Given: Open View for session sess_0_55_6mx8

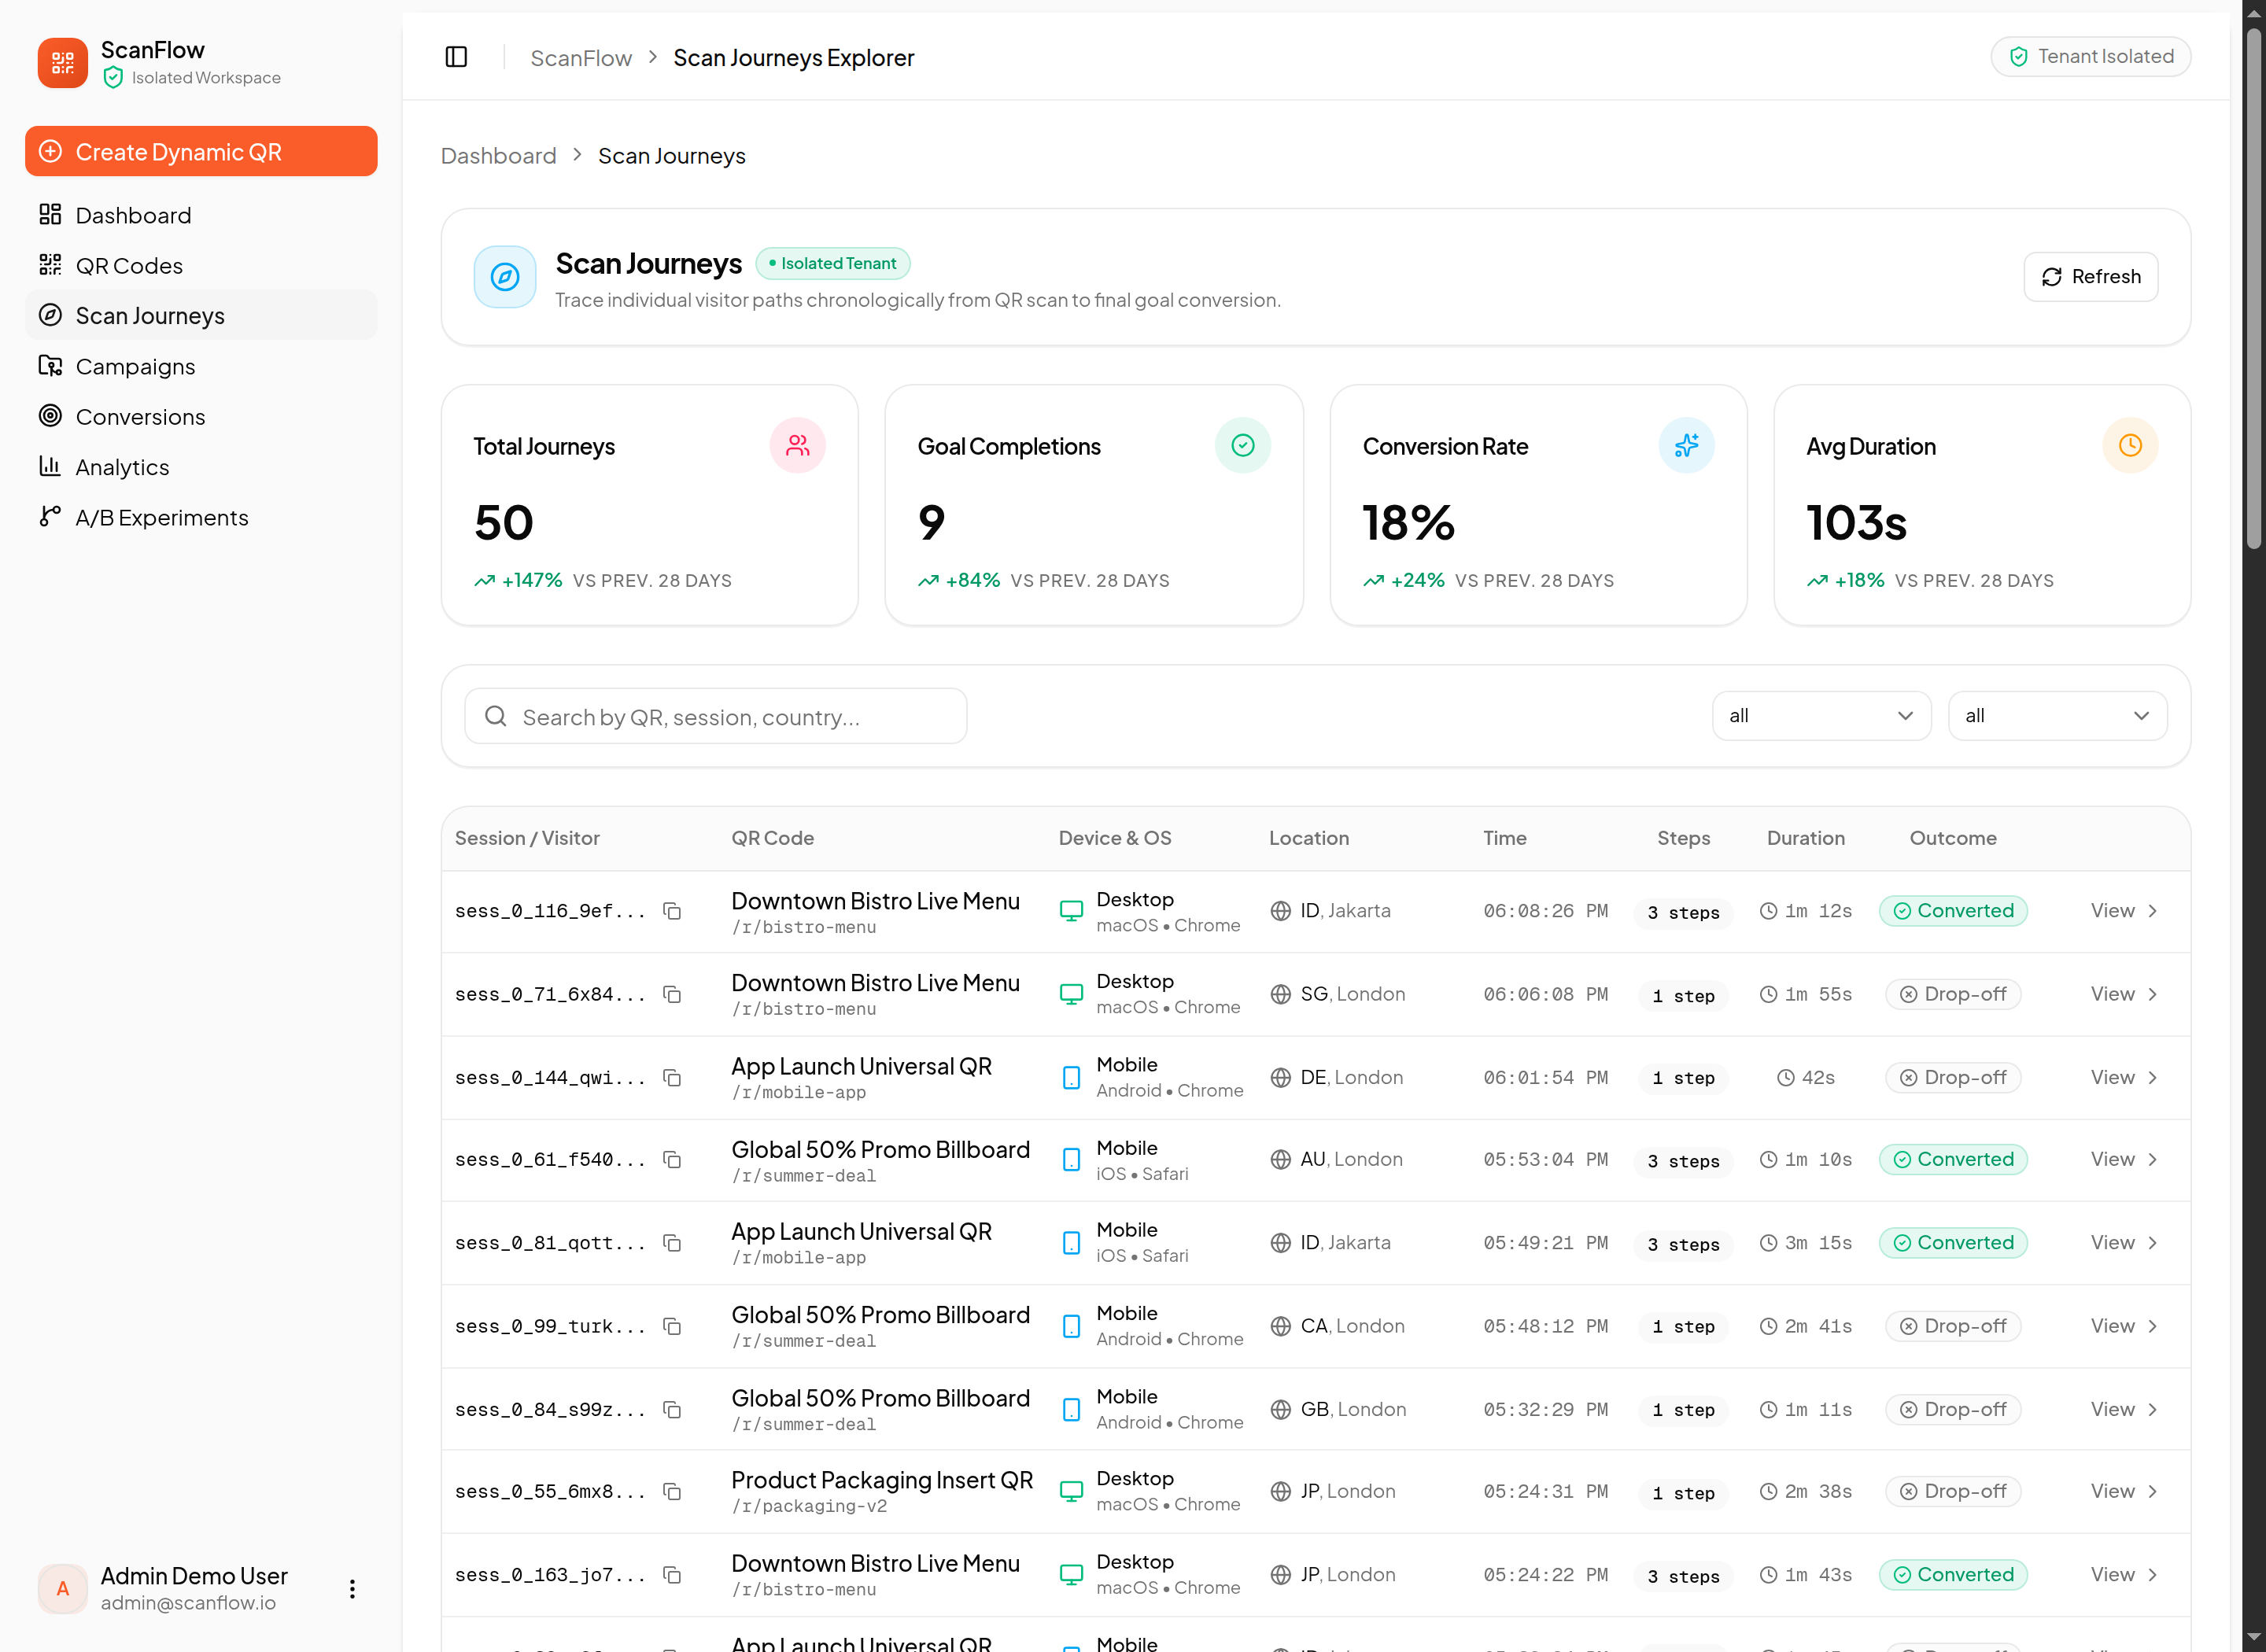Looking at the screenshot, I should coord(2124,1492).
